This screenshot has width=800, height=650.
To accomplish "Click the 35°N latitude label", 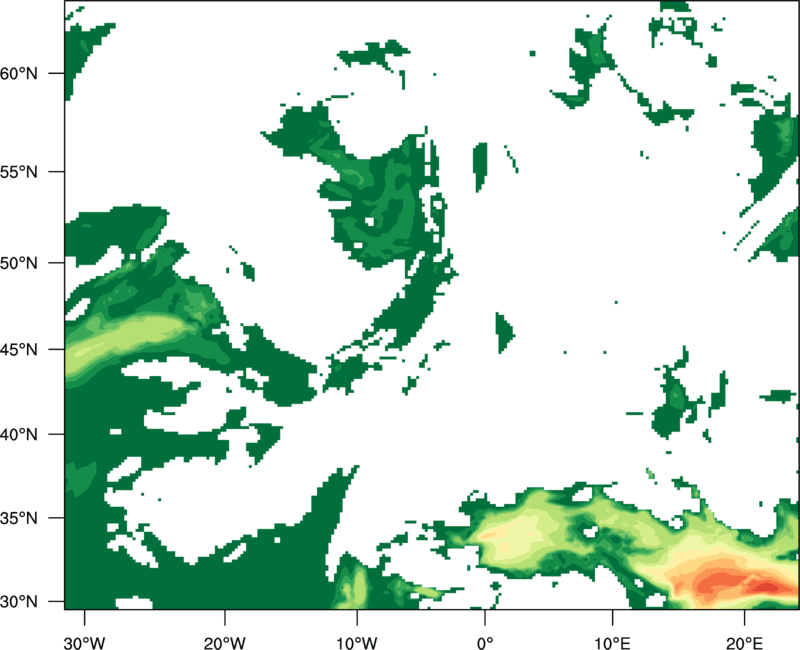I will tap(19, 518).
